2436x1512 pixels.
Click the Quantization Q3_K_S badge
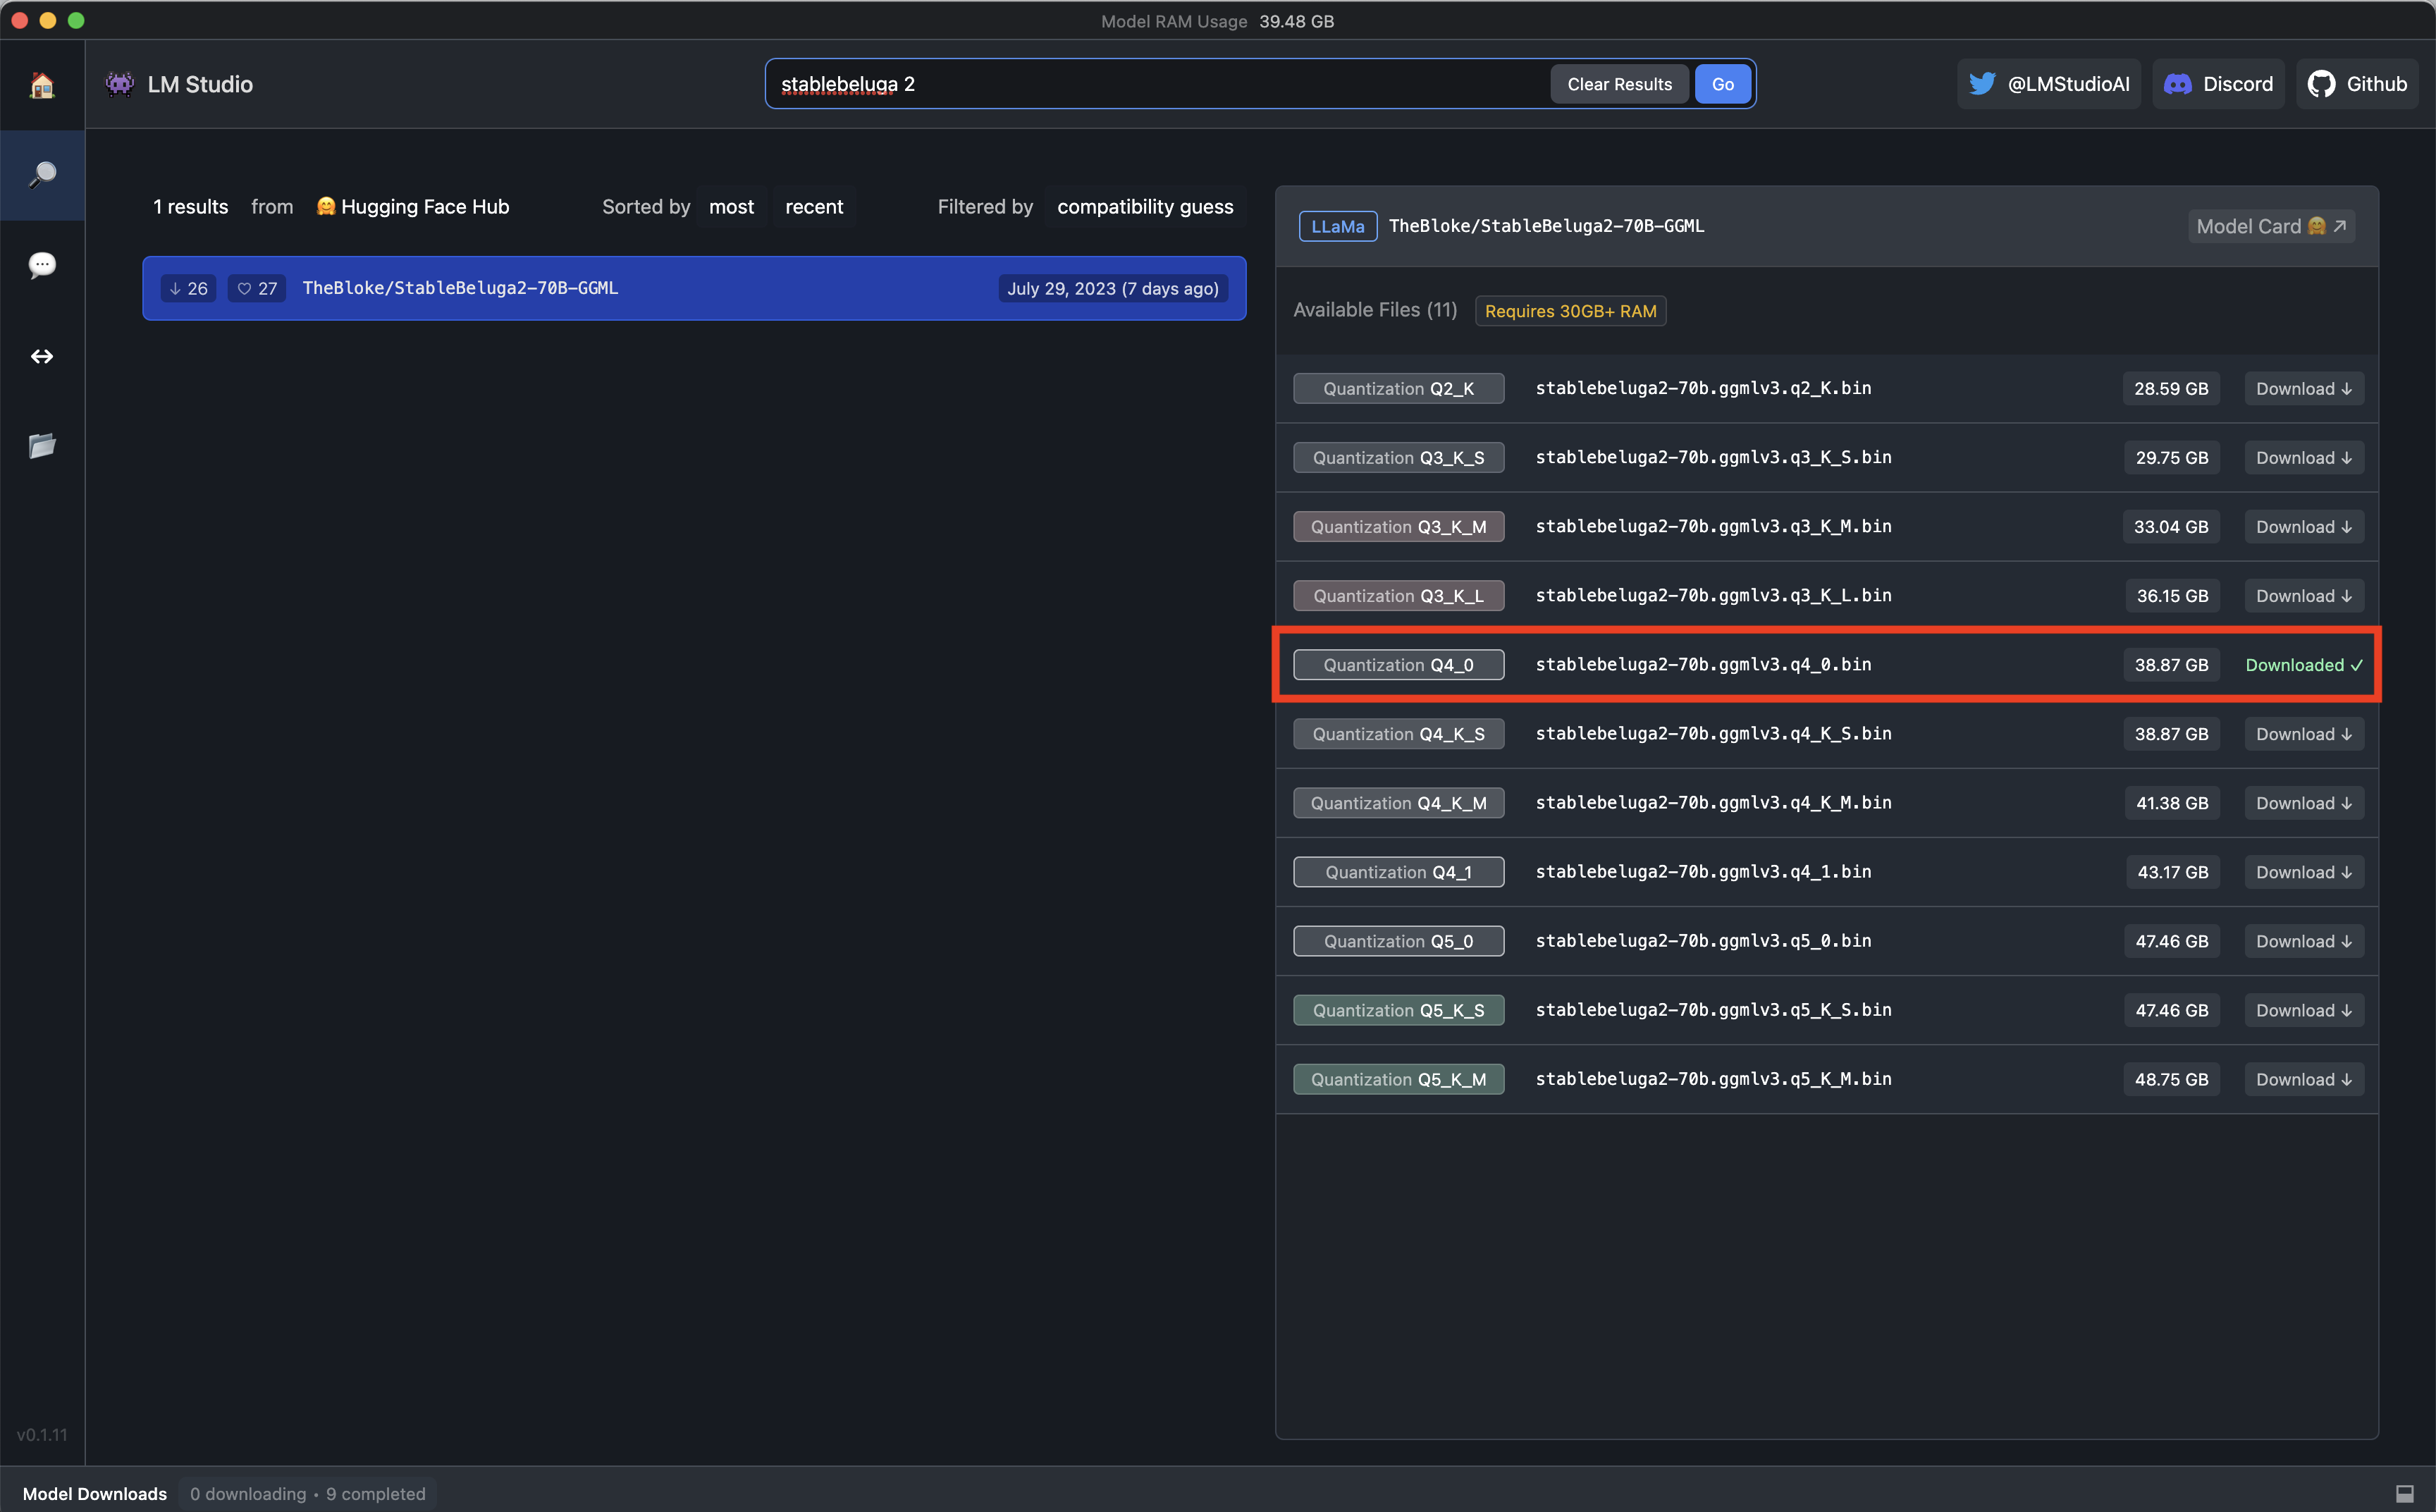tap(1398, 458)
